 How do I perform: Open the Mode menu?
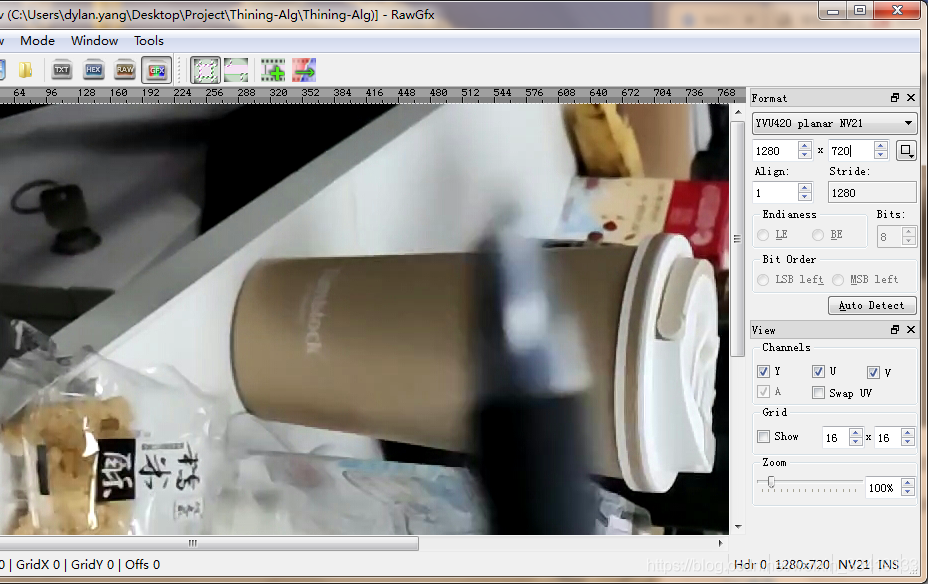(37, 41)
